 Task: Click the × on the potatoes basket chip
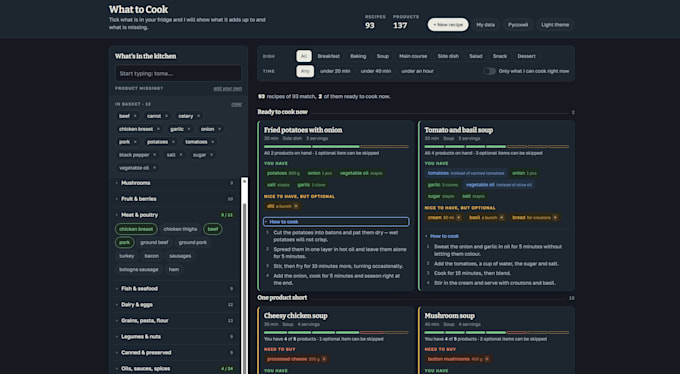coord(173,142)
